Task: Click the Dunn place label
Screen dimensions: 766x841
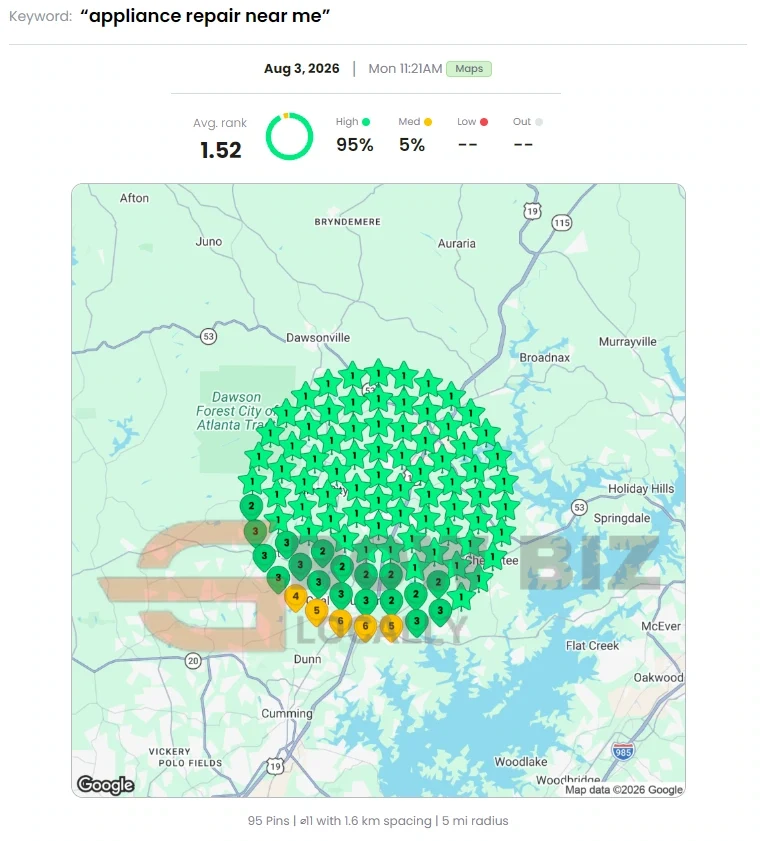Action: click(x=307, y=659)
